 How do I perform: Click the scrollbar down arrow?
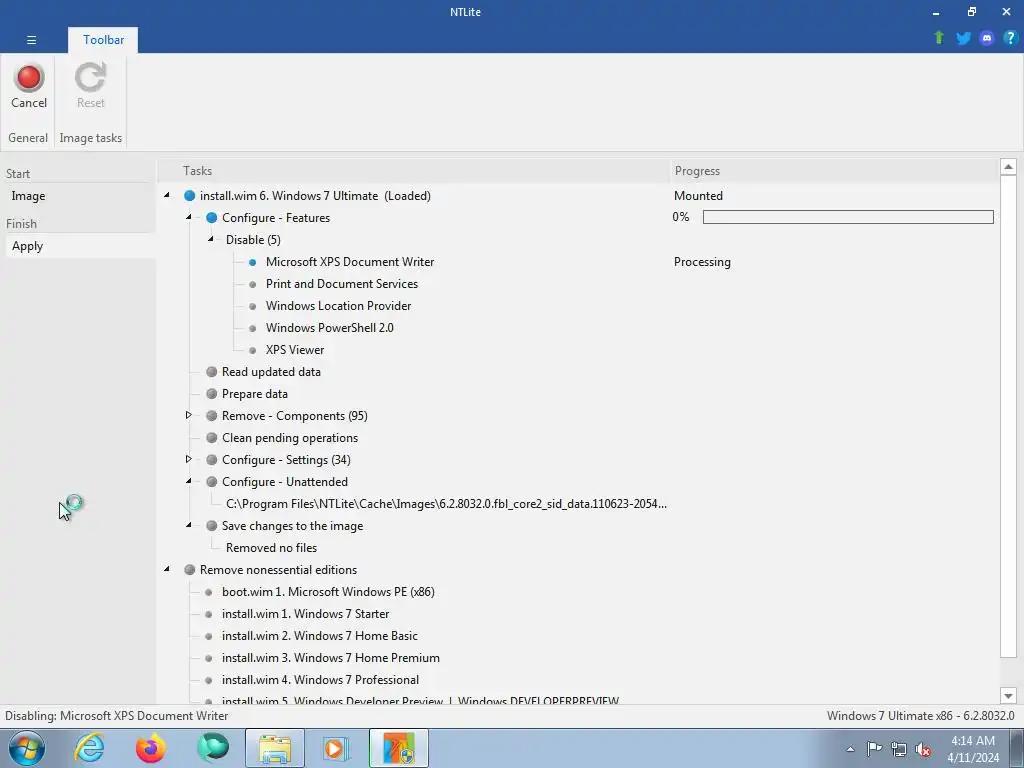1008,696
